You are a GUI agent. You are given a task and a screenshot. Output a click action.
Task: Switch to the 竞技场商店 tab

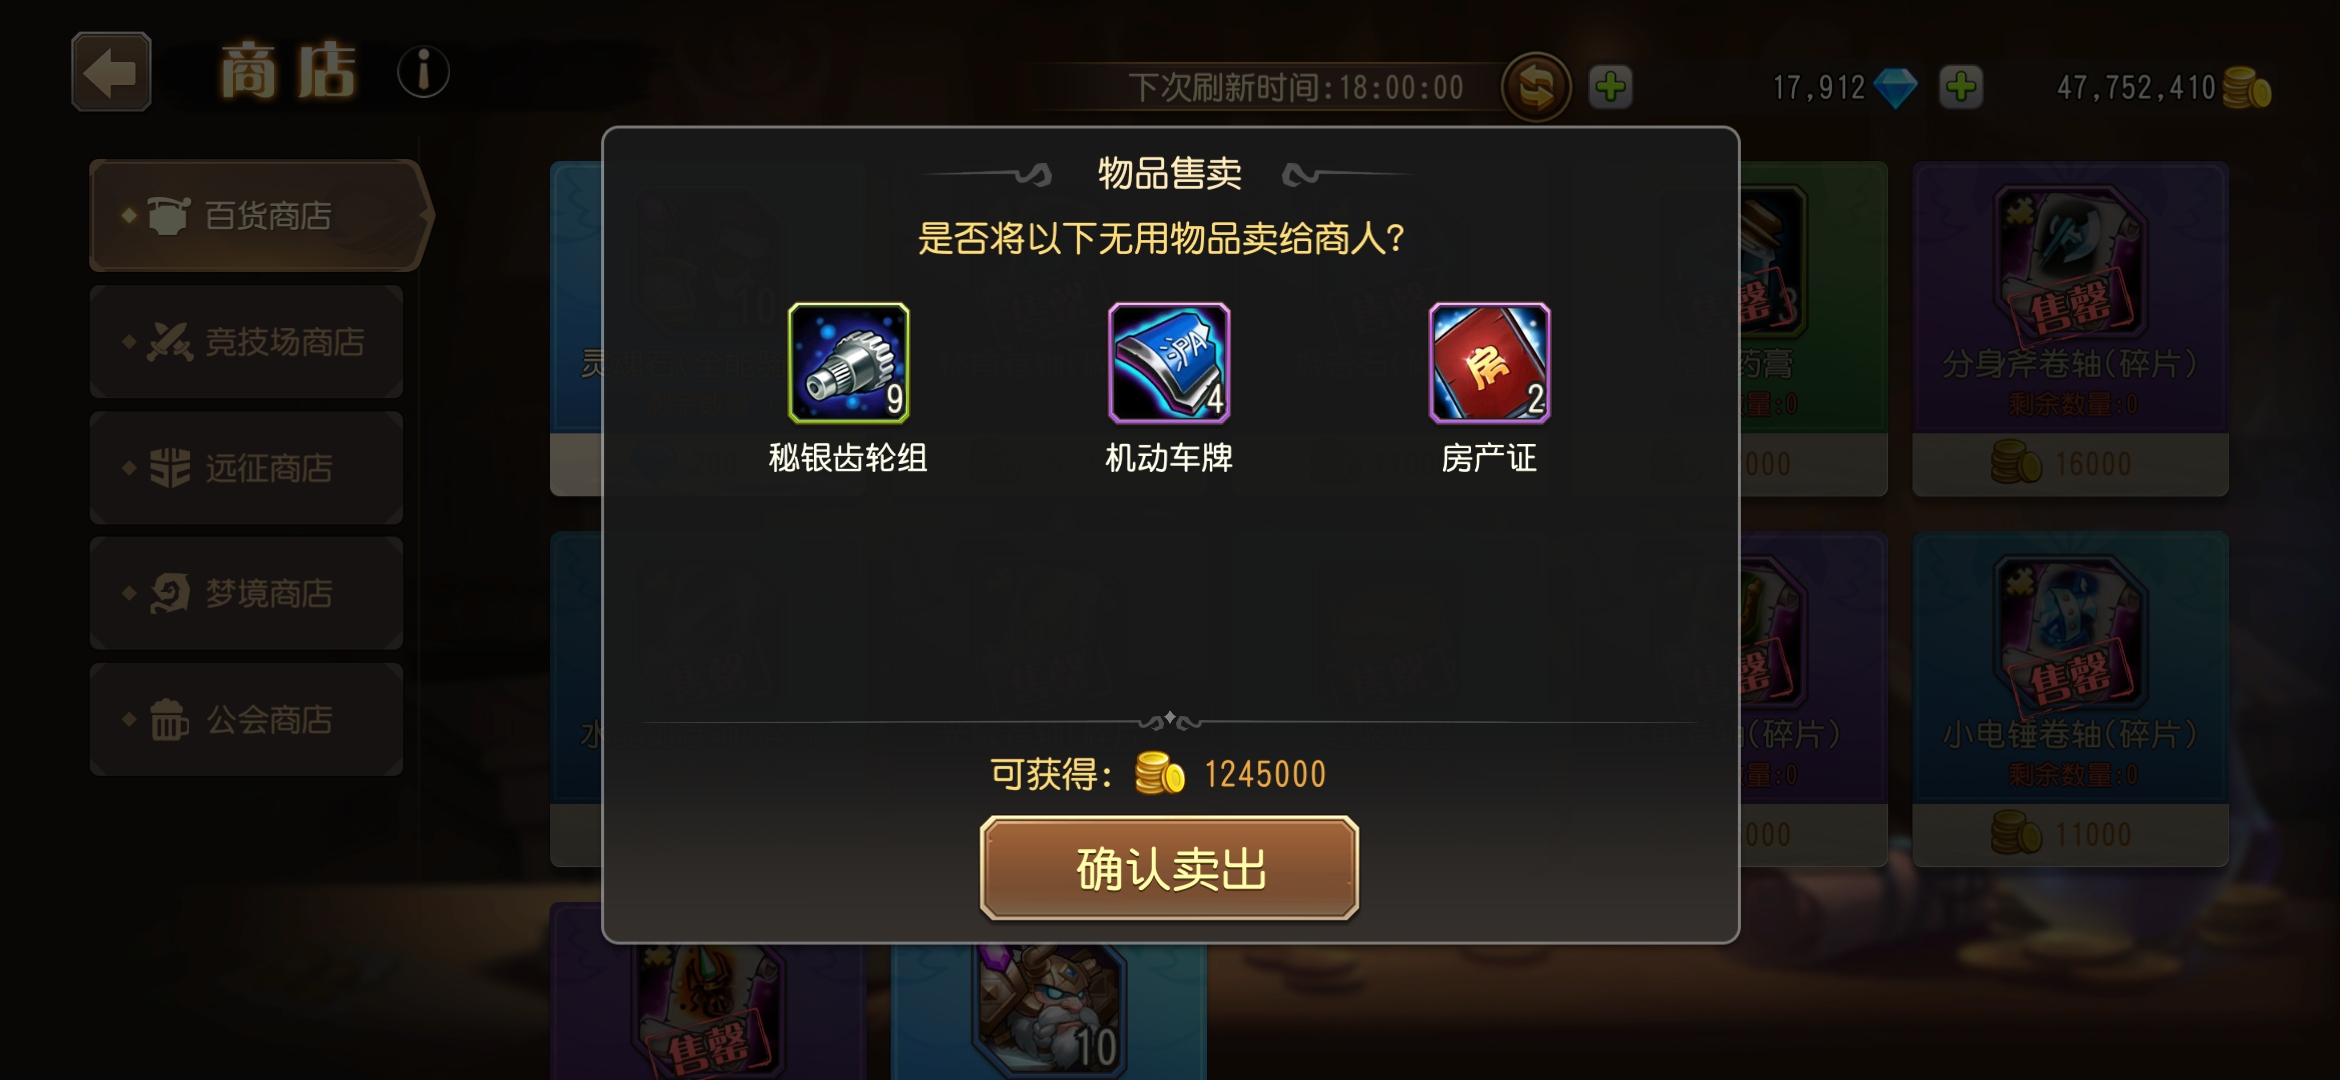click(246, 341)
